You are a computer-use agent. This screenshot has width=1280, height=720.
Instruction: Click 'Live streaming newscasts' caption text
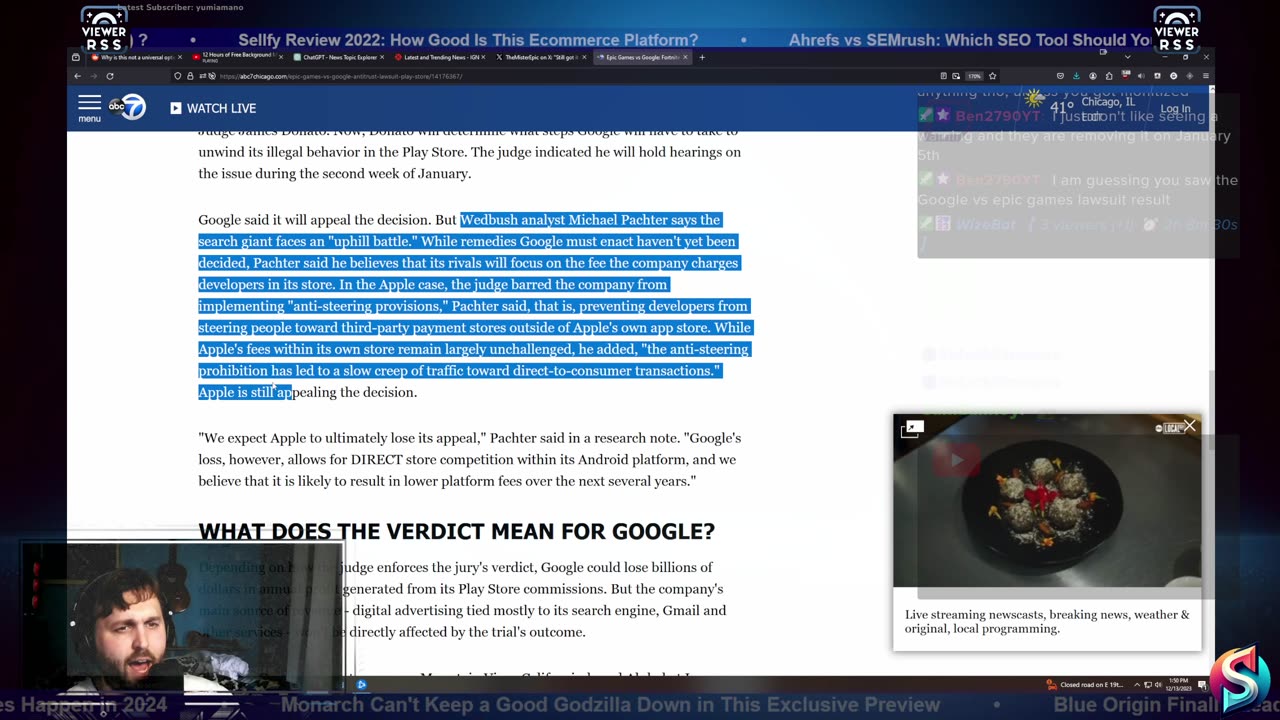[1047, 621]
